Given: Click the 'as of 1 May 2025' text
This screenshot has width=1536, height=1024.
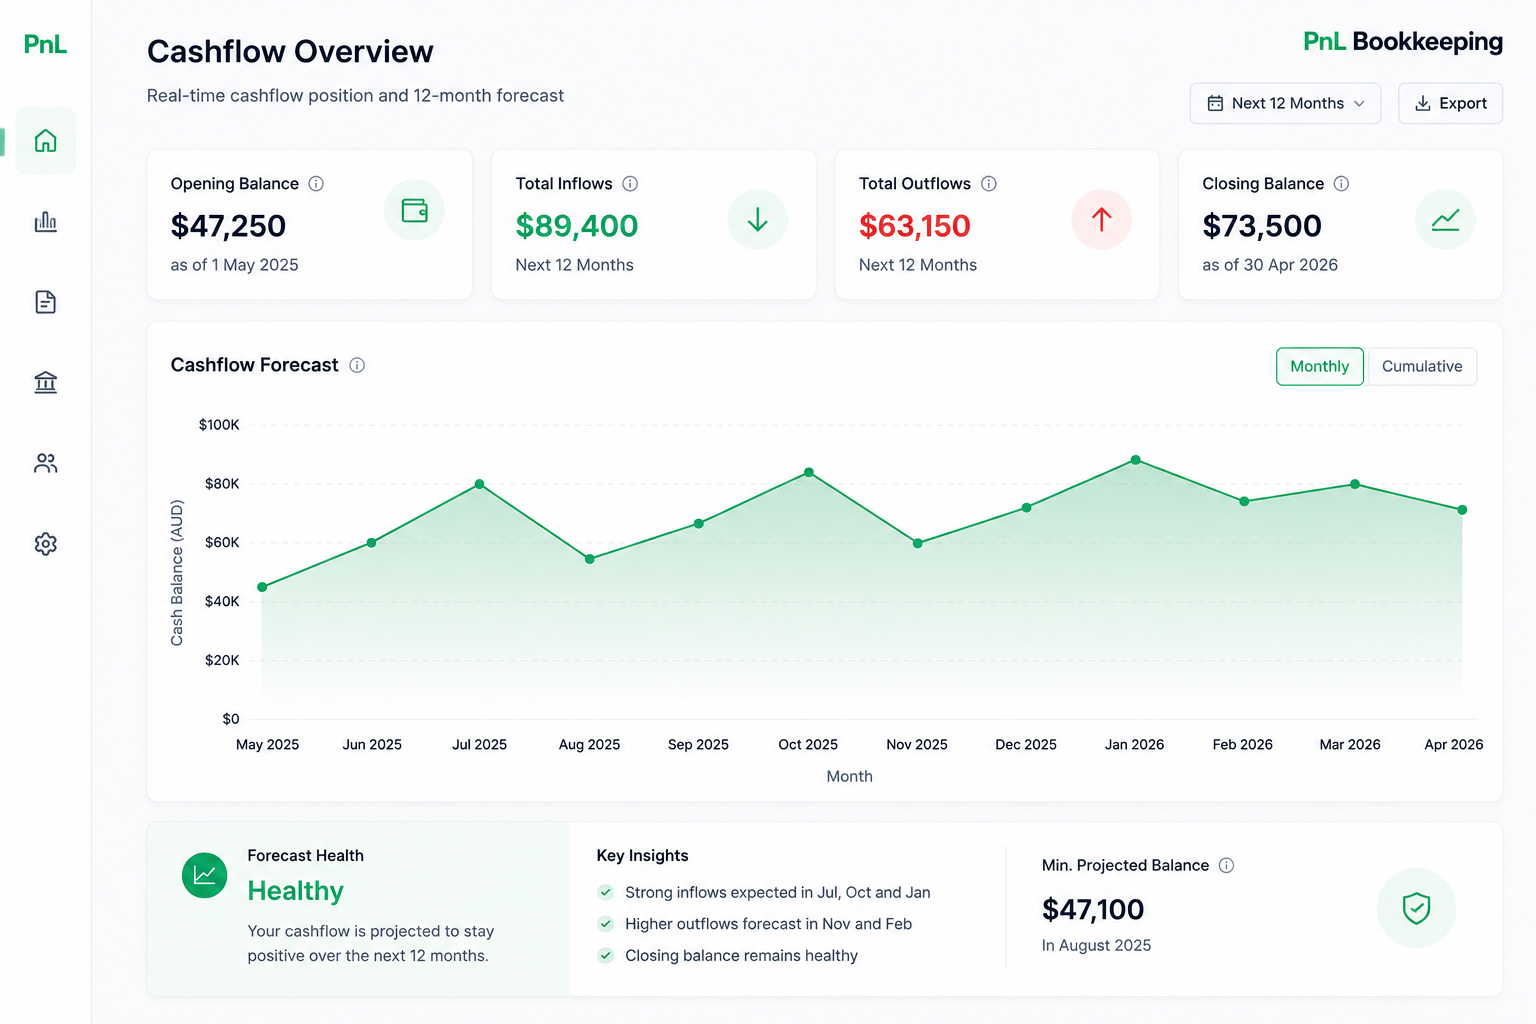Looking at the screenshot, I should pyautogui.click(x=234, y=265).
